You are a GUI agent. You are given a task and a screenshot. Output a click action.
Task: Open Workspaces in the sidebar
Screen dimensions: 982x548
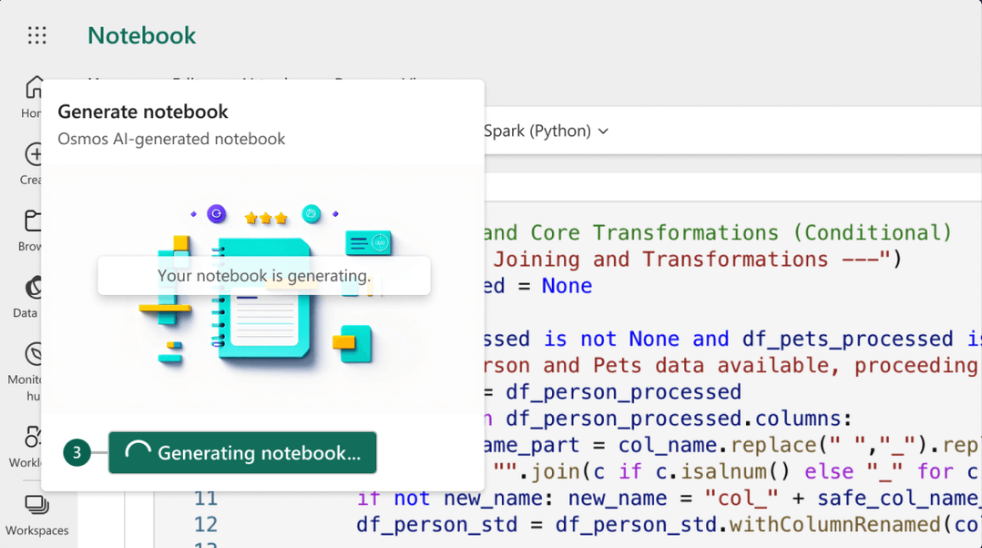37,515
